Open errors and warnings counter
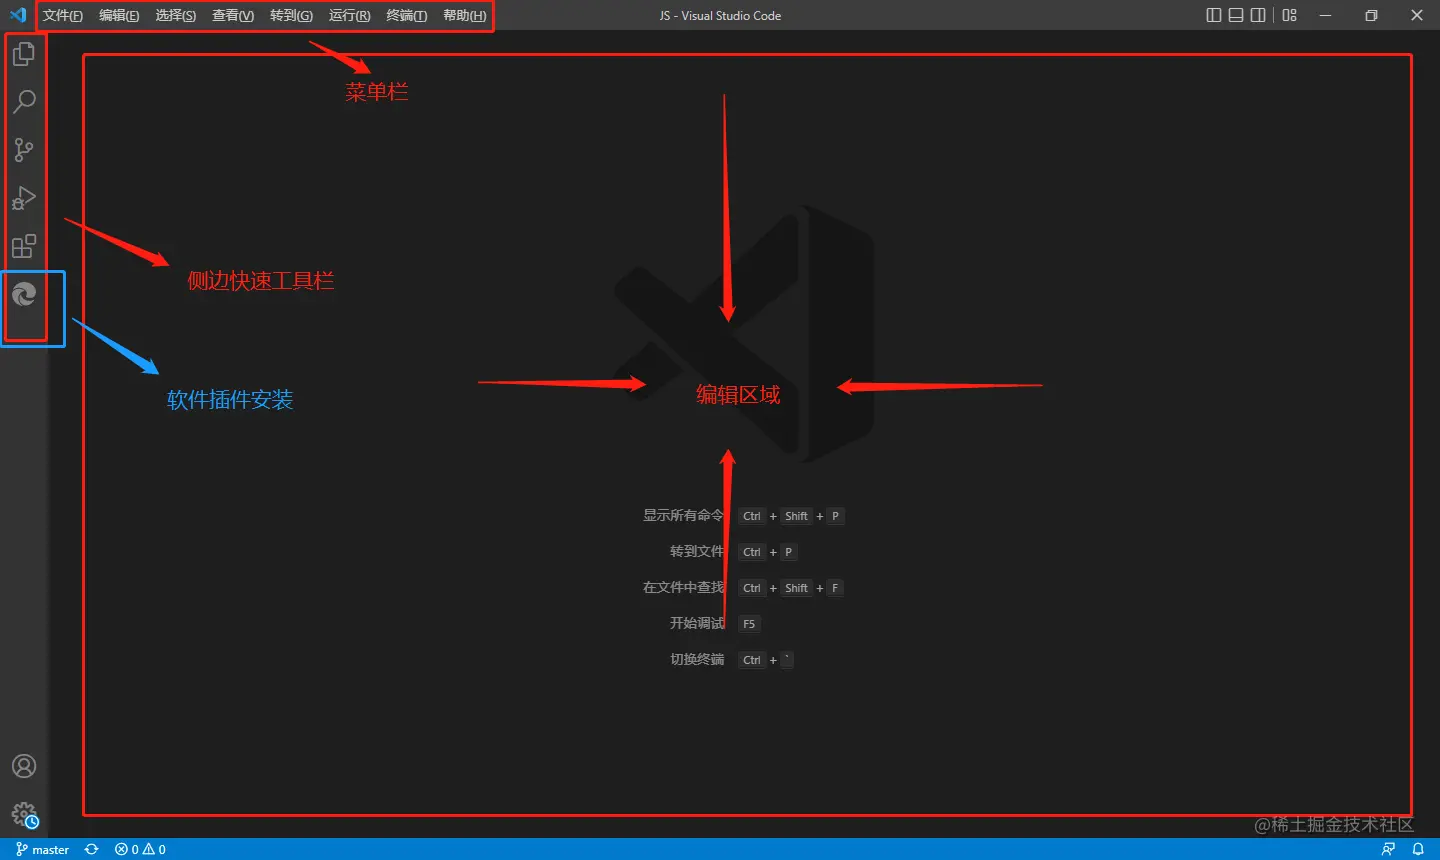The image size is (1440, 860). (140, 849)
